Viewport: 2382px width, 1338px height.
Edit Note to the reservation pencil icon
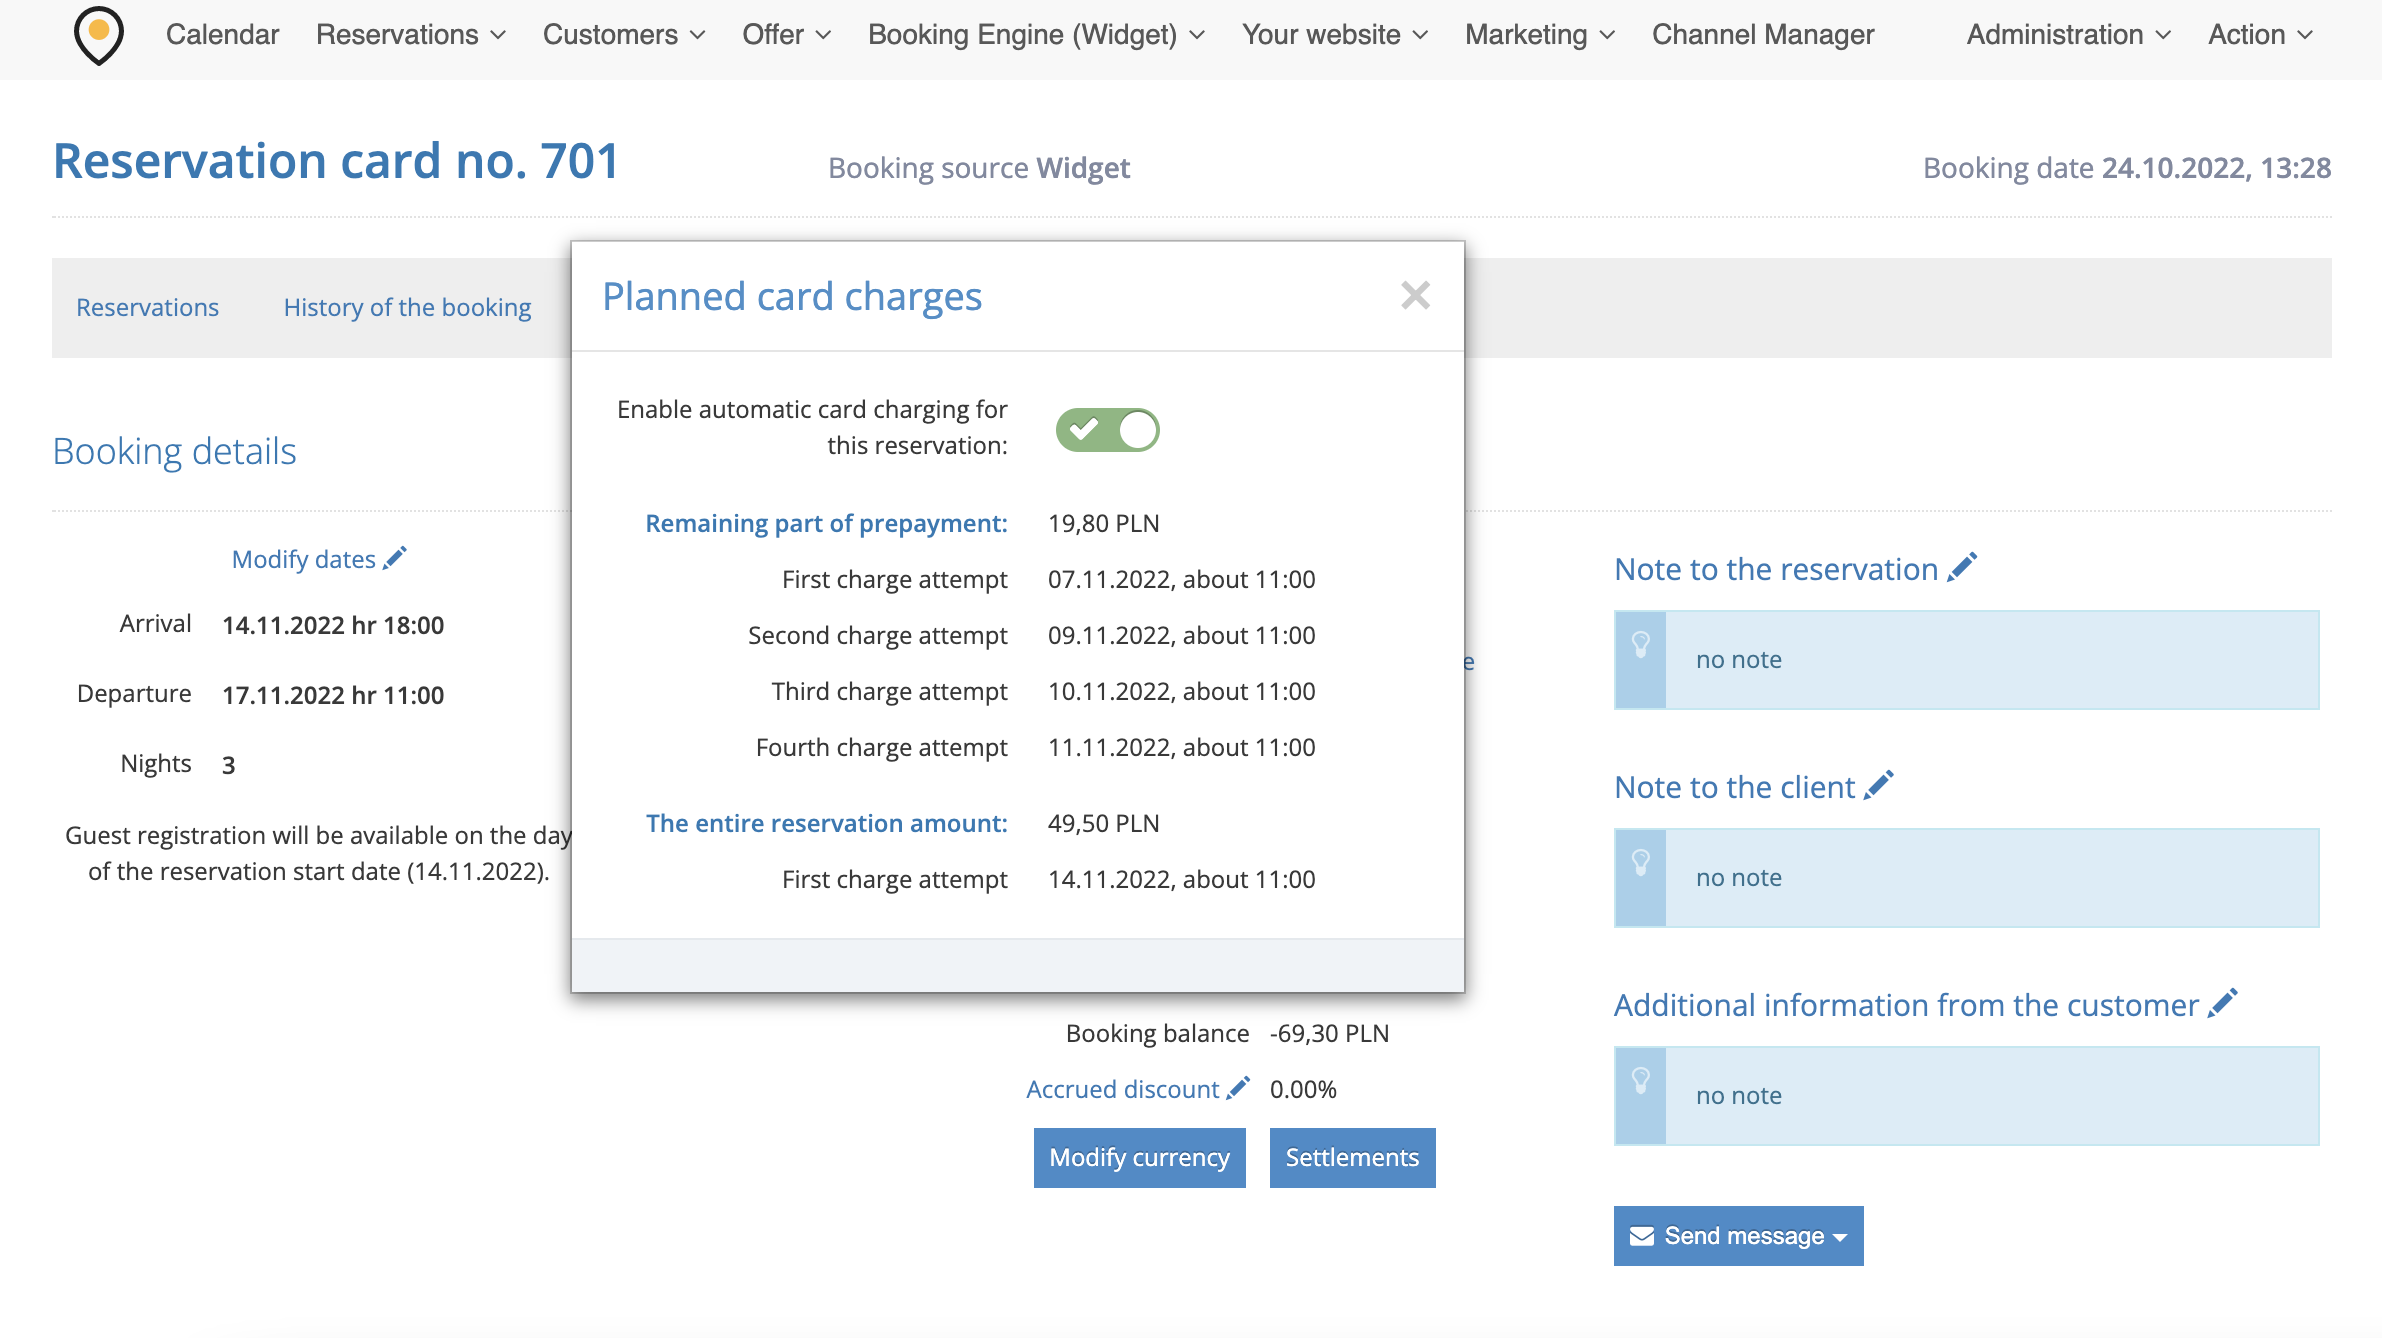click(1962, 567)
